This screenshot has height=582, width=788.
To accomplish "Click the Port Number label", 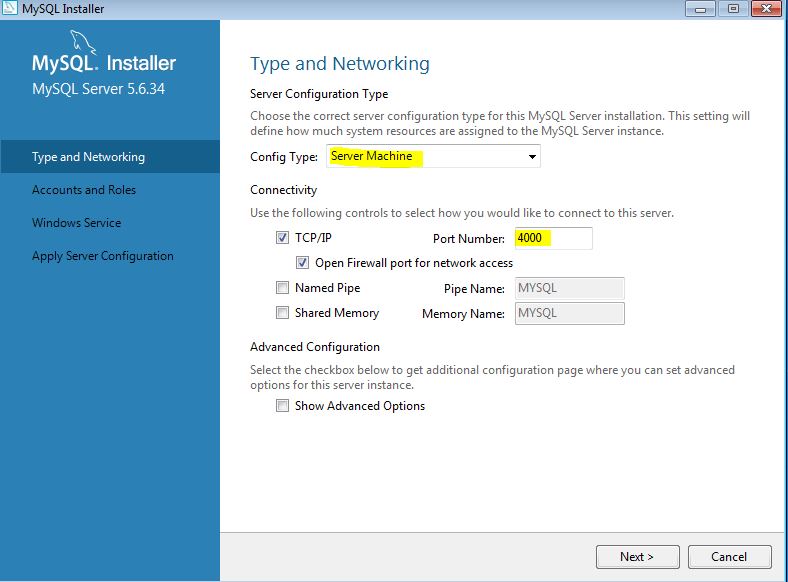I will pyautogui.click(x=469, y=239).
